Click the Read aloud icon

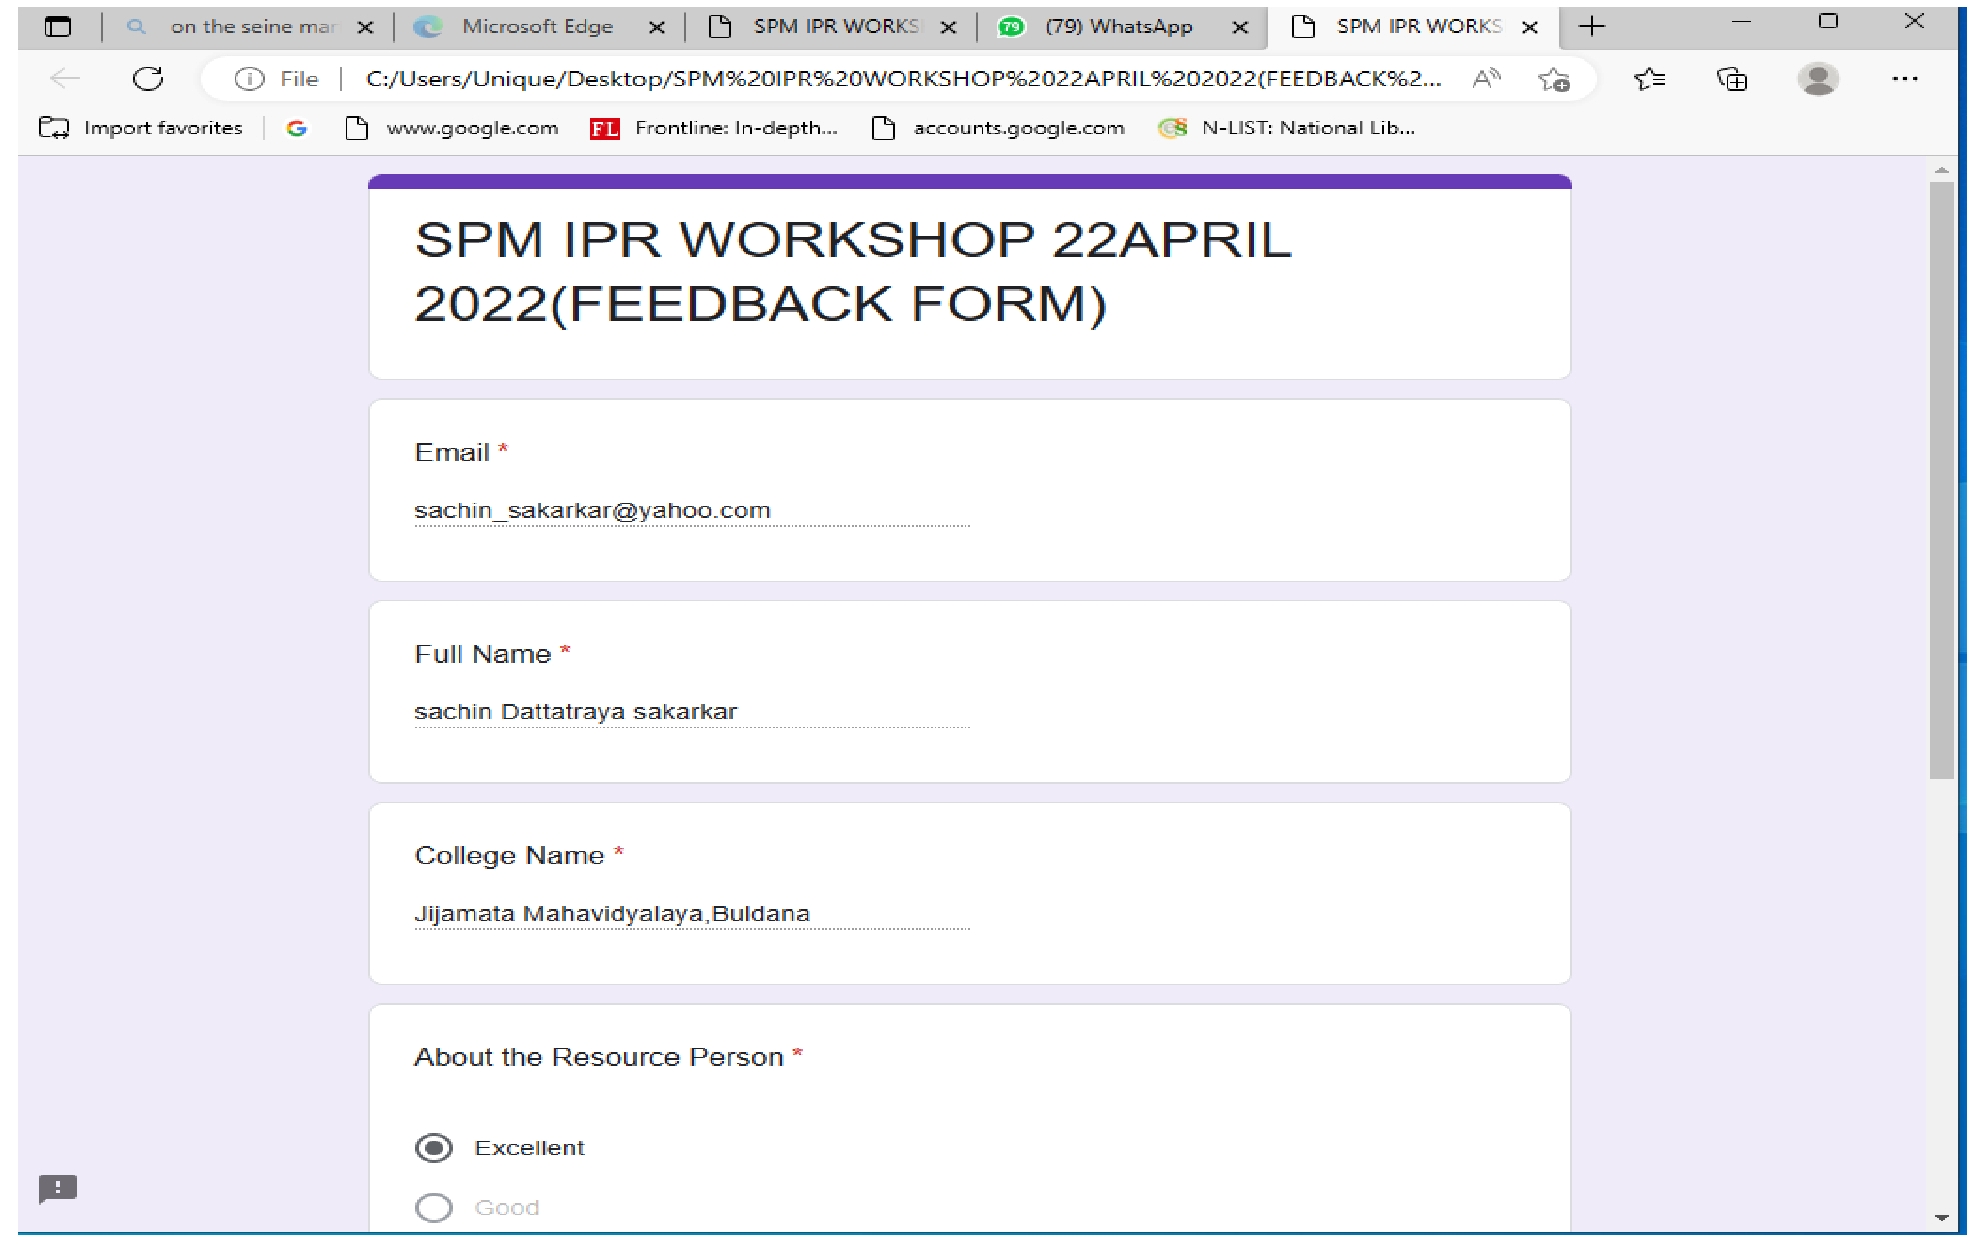click(1487, 78)
